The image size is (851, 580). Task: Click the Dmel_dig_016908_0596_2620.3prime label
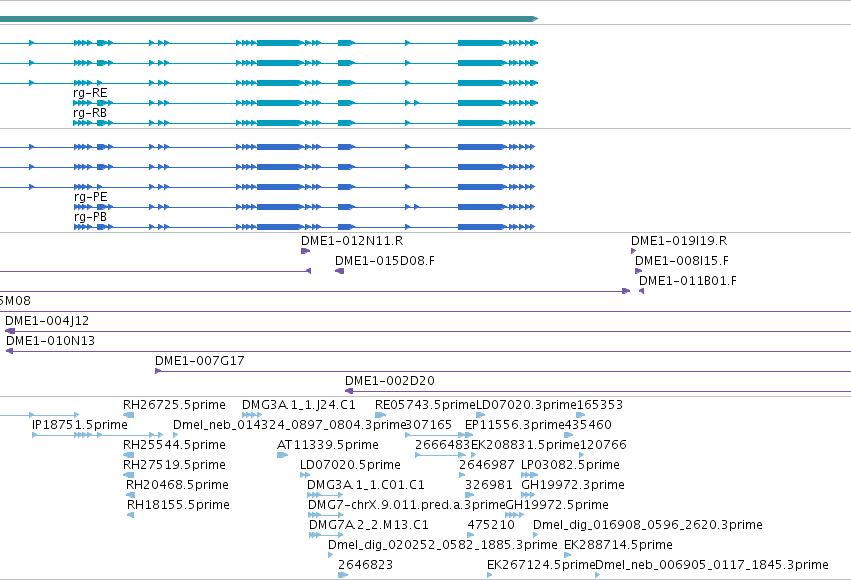tap(648, 525)
